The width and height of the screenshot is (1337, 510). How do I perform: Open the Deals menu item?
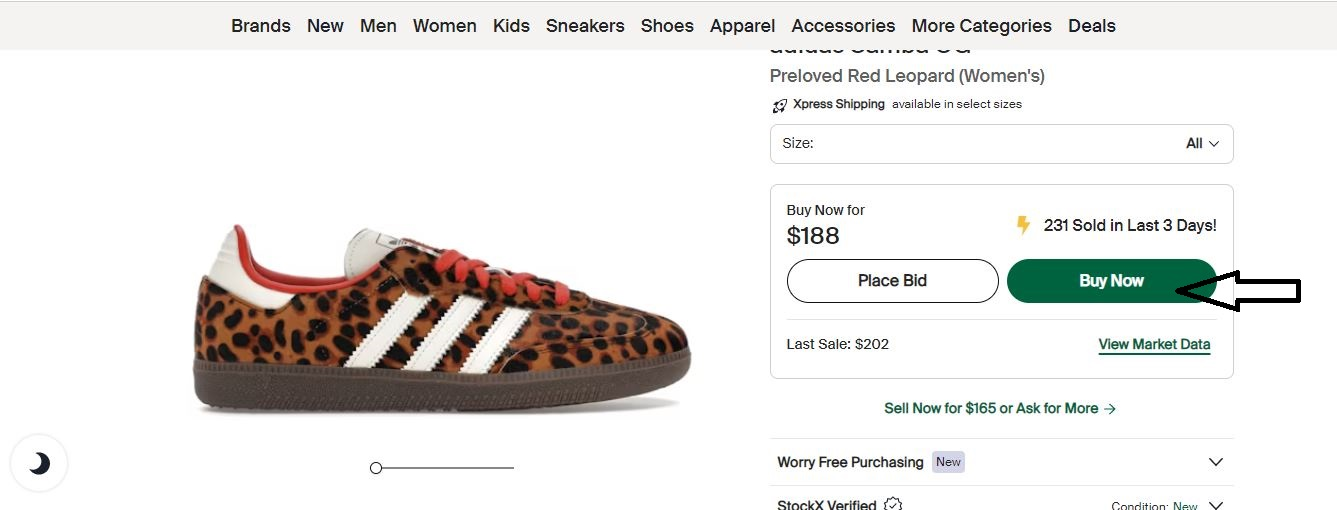(1092, 26)
